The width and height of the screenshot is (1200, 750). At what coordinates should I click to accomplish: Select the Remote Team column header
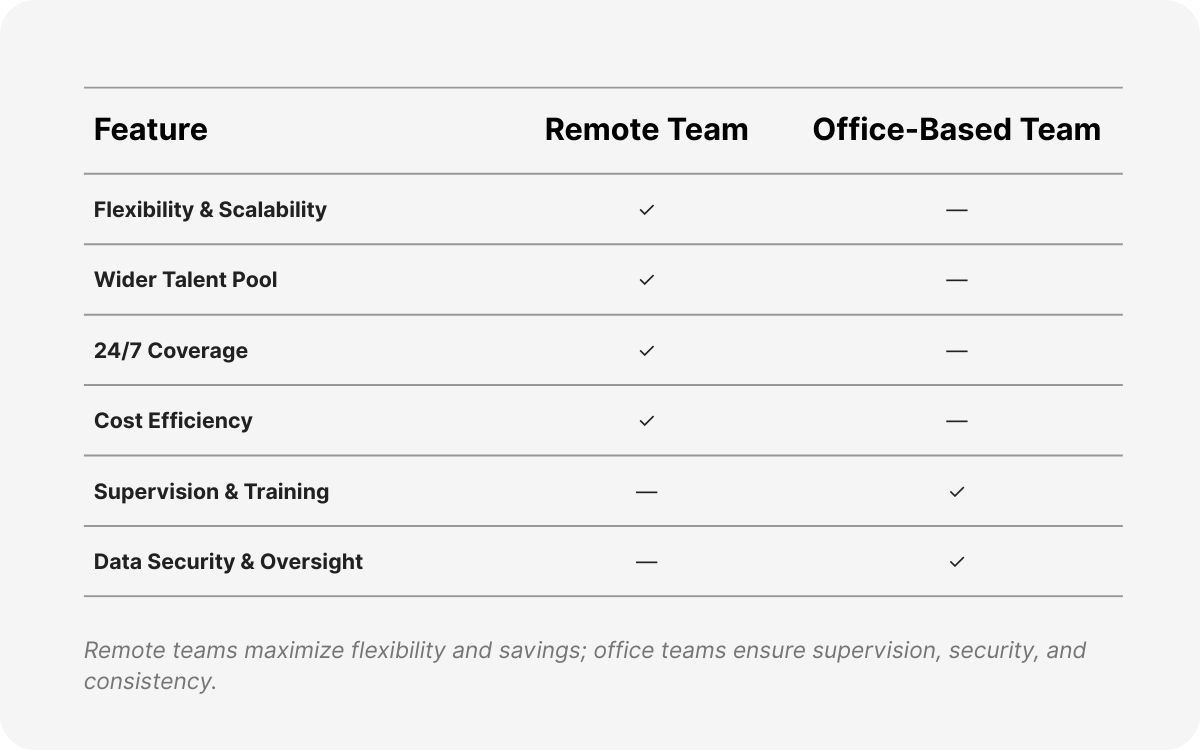[646, 130]
